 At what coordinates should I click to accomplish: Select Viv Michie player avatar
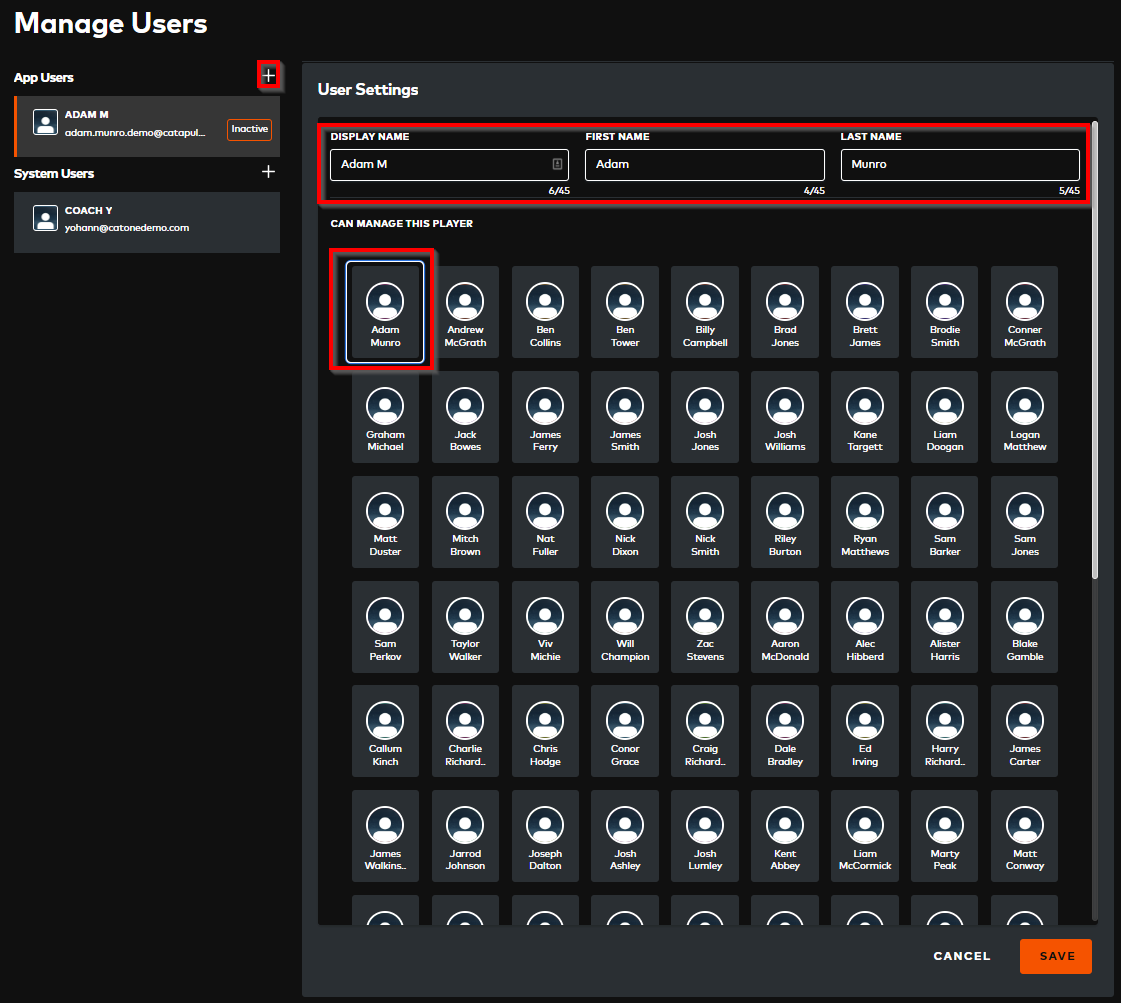click(x=545, y=616)
